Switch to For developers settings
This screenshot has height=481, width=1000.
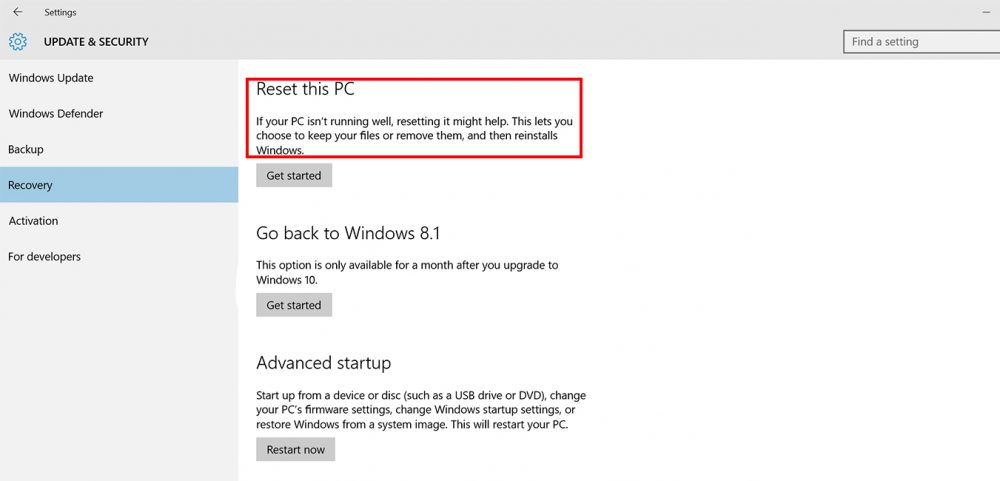pyautogui.click(x=44, y=257)
